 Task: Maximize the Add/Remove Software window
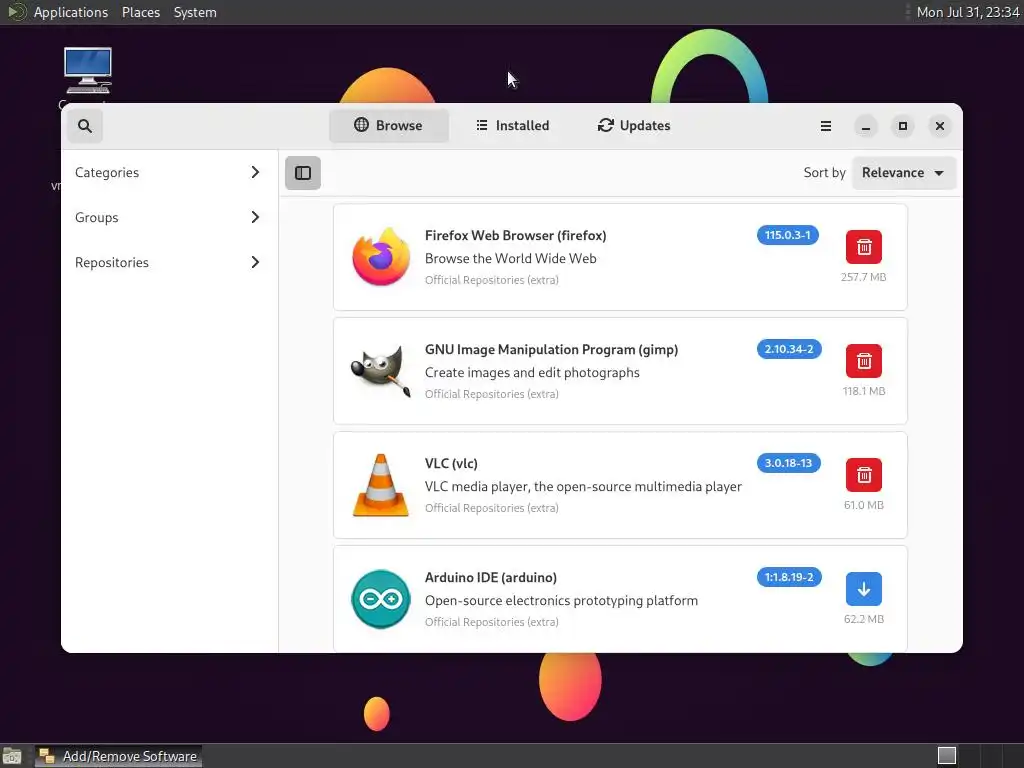(x=903, y=126)
